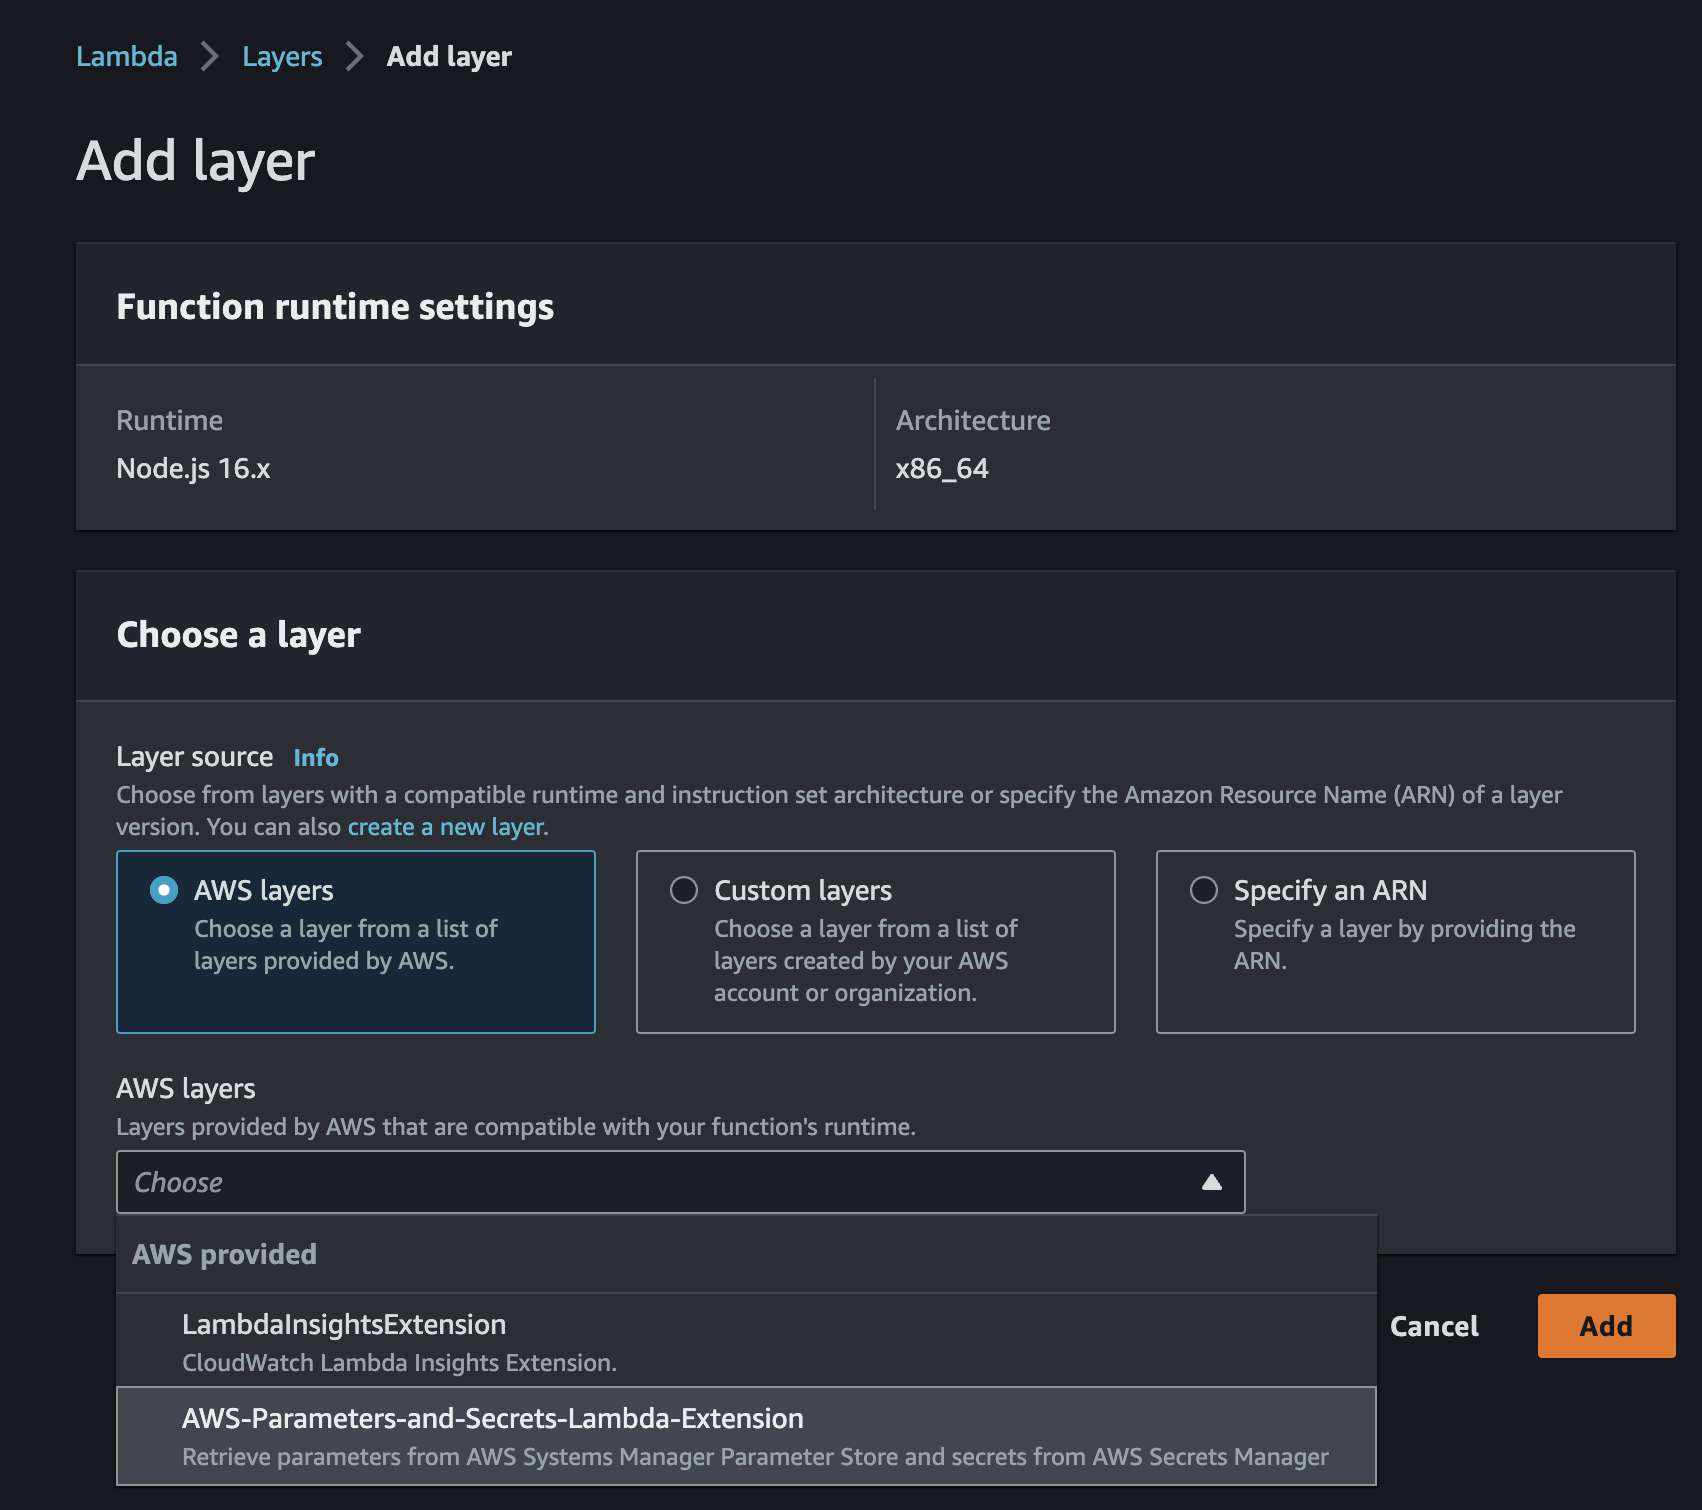Image resolution: width=1702 pixels, height=1510 pixels.
Task: Click the 'Architecture' label
Action: (x=973, y=420)
